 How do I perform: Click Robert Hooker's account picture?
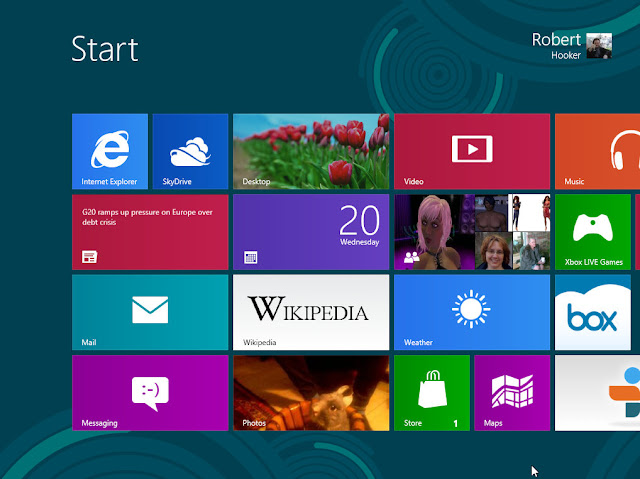tap(599, 46)
